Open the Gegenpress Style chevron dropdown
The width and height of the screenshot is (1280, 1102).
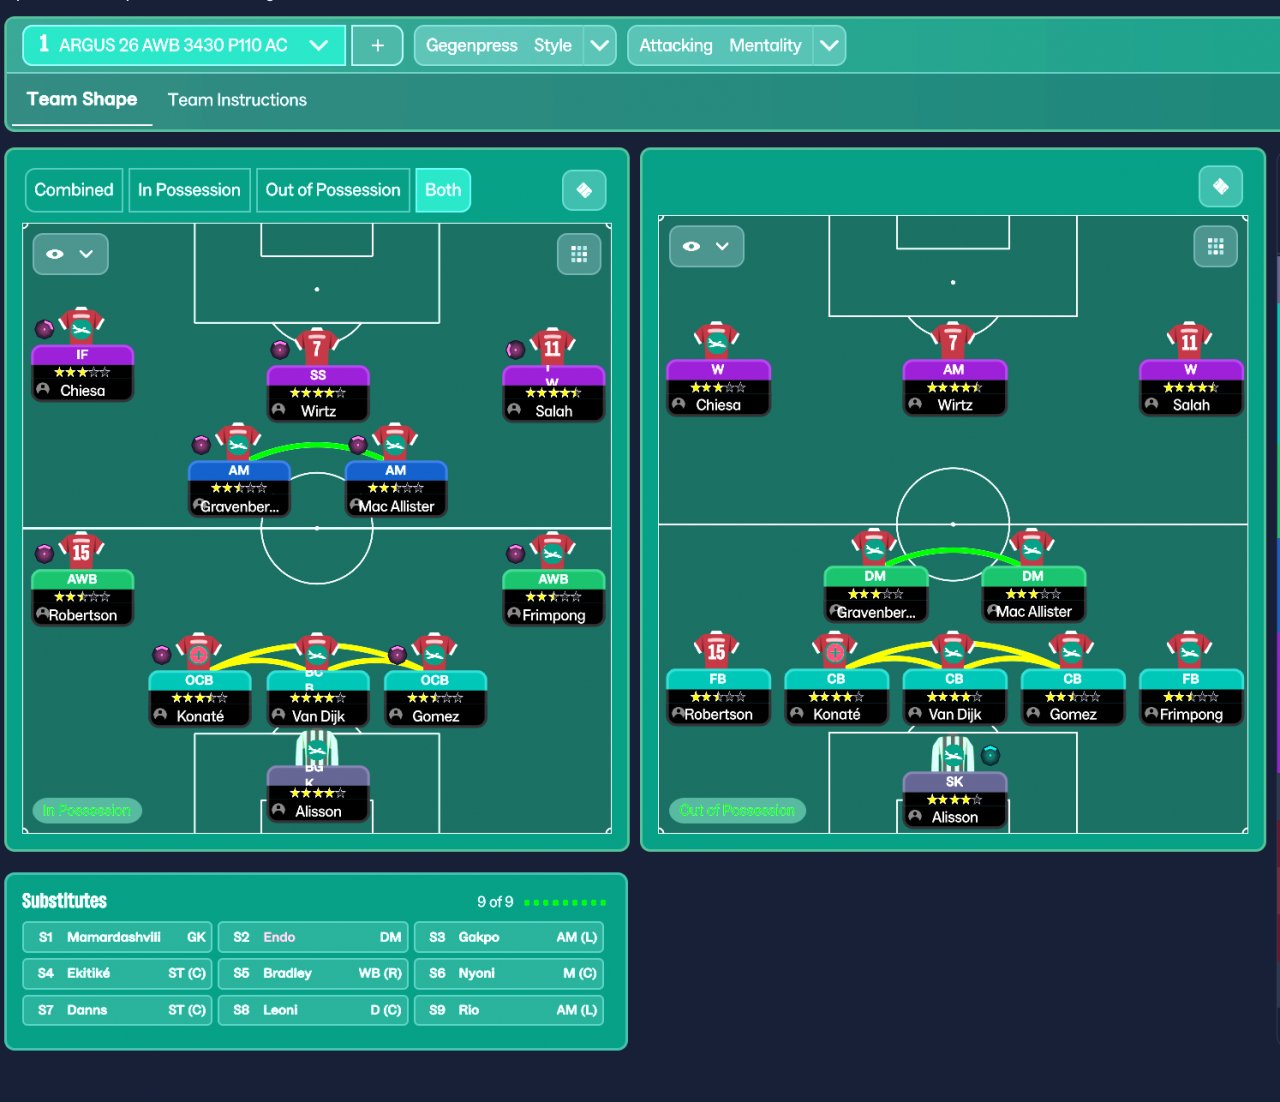coord(599,45)
